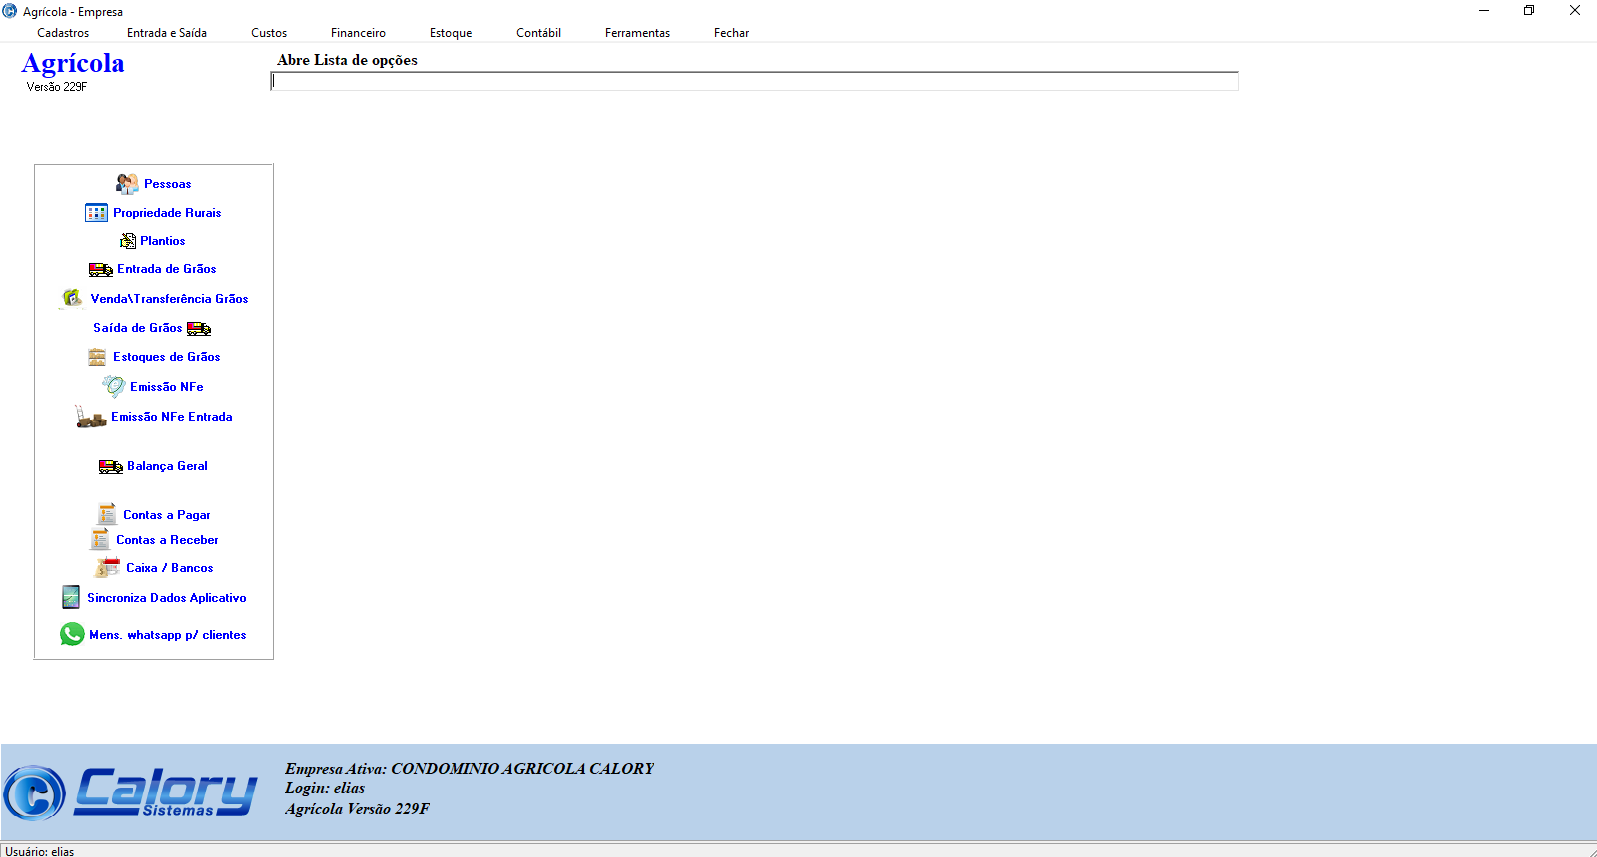
Task: Click the Saída de Grãos truck icon
Action: (199, 328)
